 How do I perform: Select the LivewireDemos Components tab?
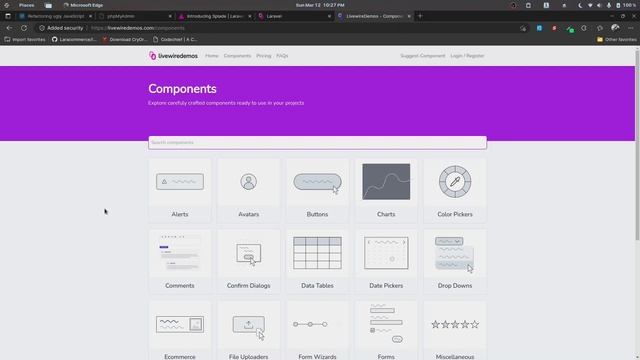[374, 16]
